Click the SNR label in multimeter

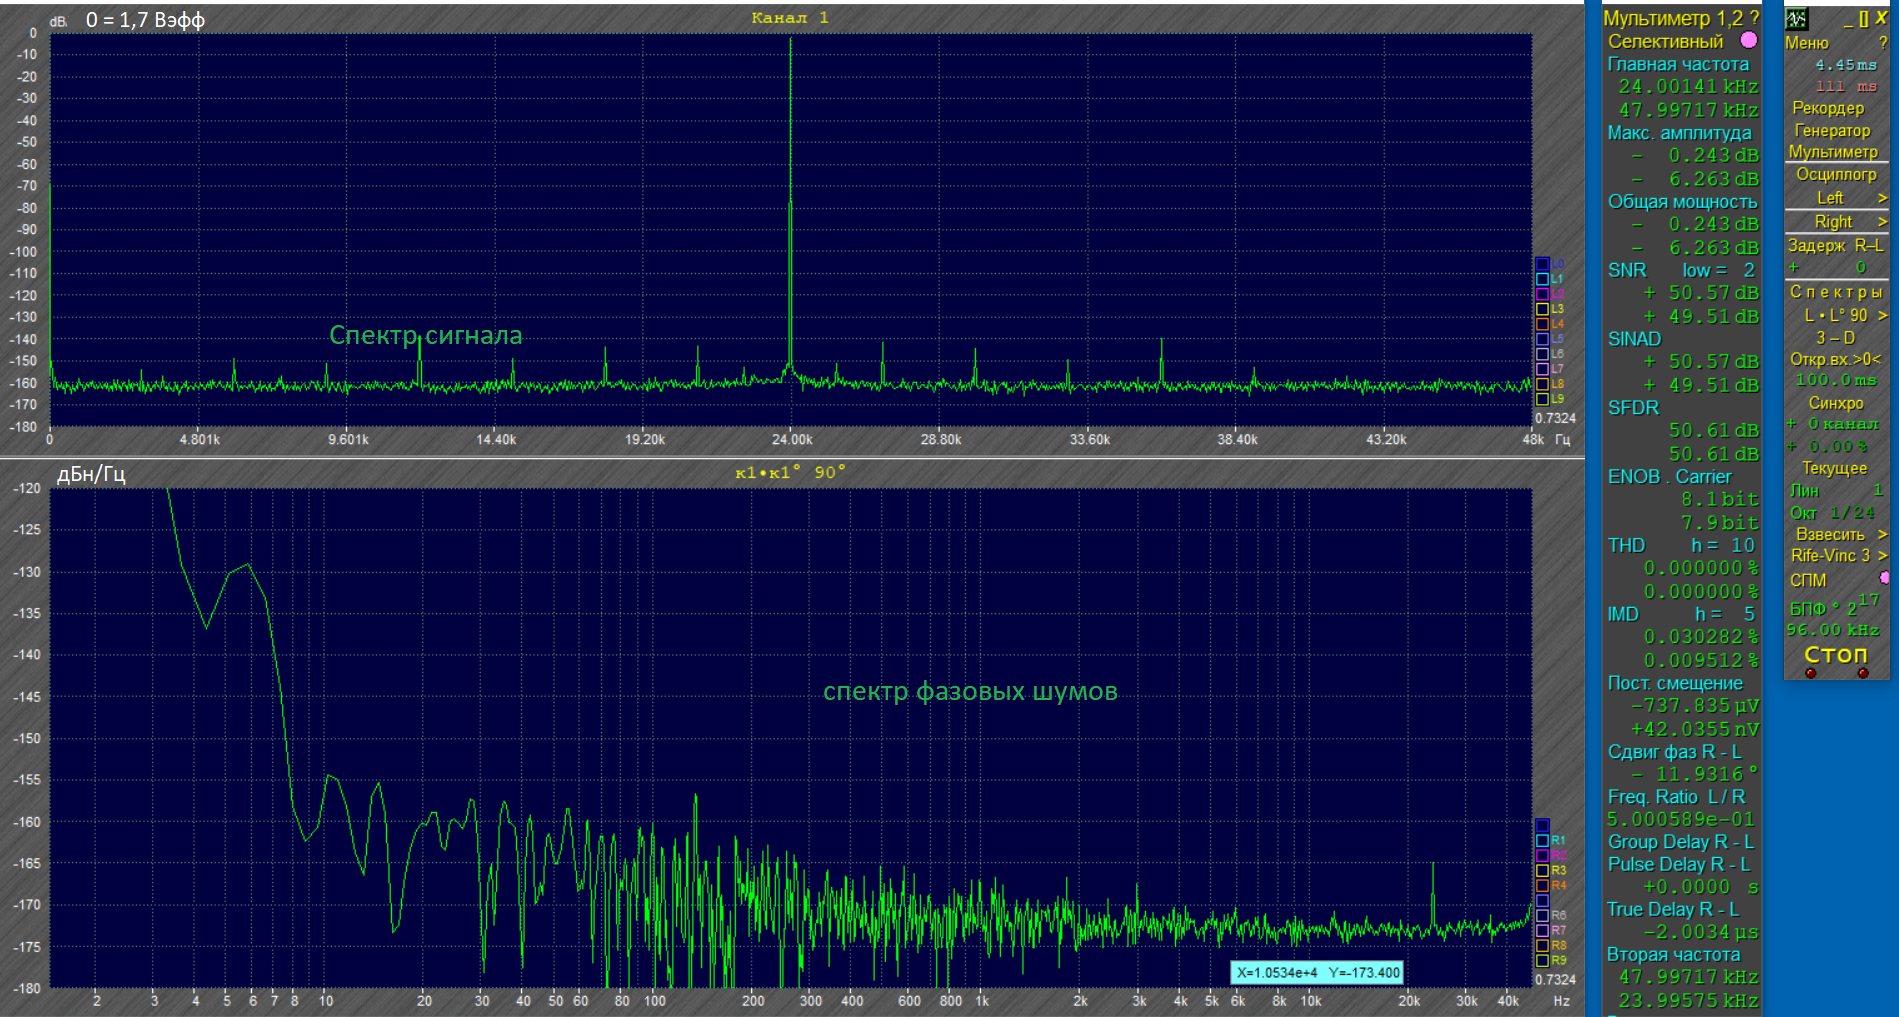(x=1627, y=270)
